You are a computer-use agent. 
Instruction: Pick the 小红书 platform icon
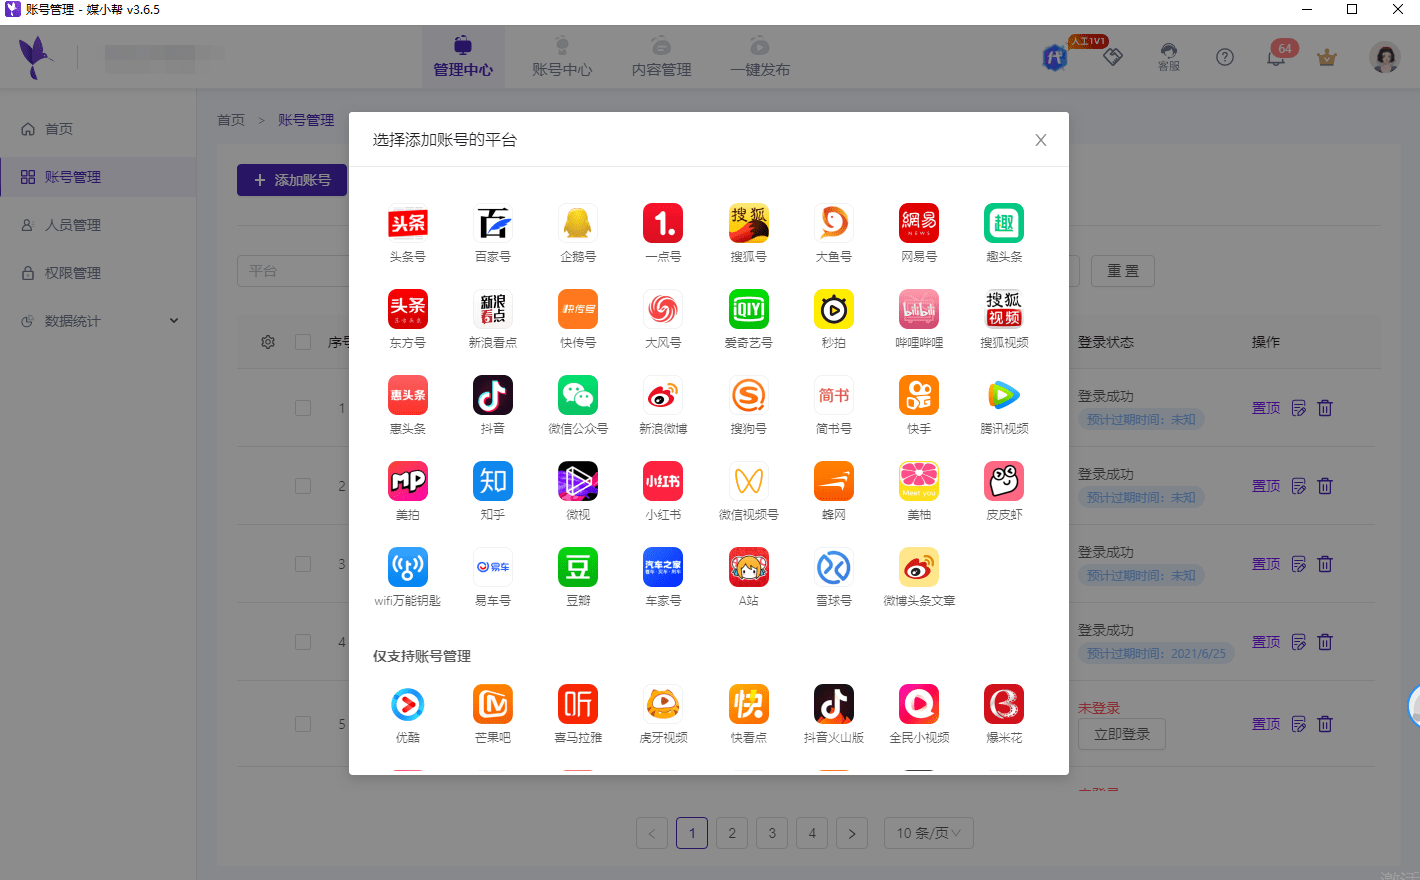pyautogui.click(x=663, y=481)
